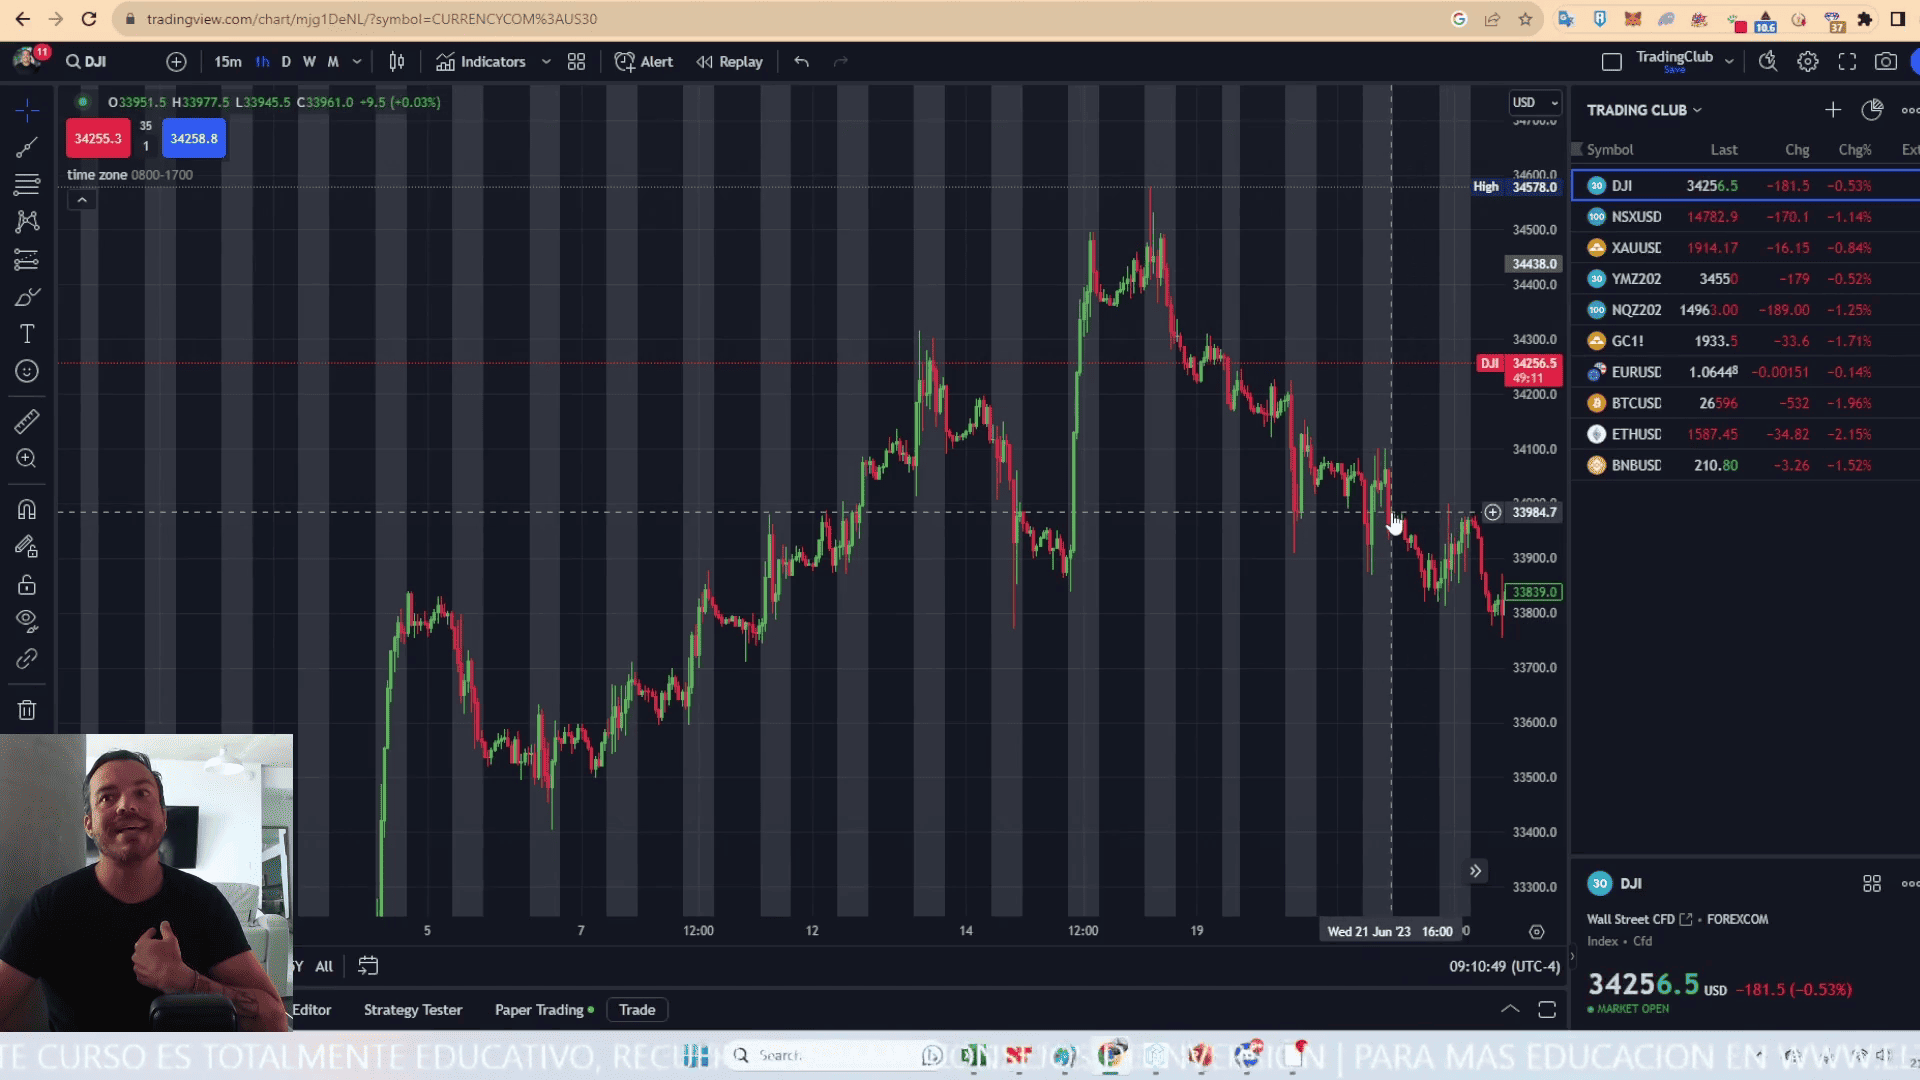Open the layout select square icon

pos(1612,62)
